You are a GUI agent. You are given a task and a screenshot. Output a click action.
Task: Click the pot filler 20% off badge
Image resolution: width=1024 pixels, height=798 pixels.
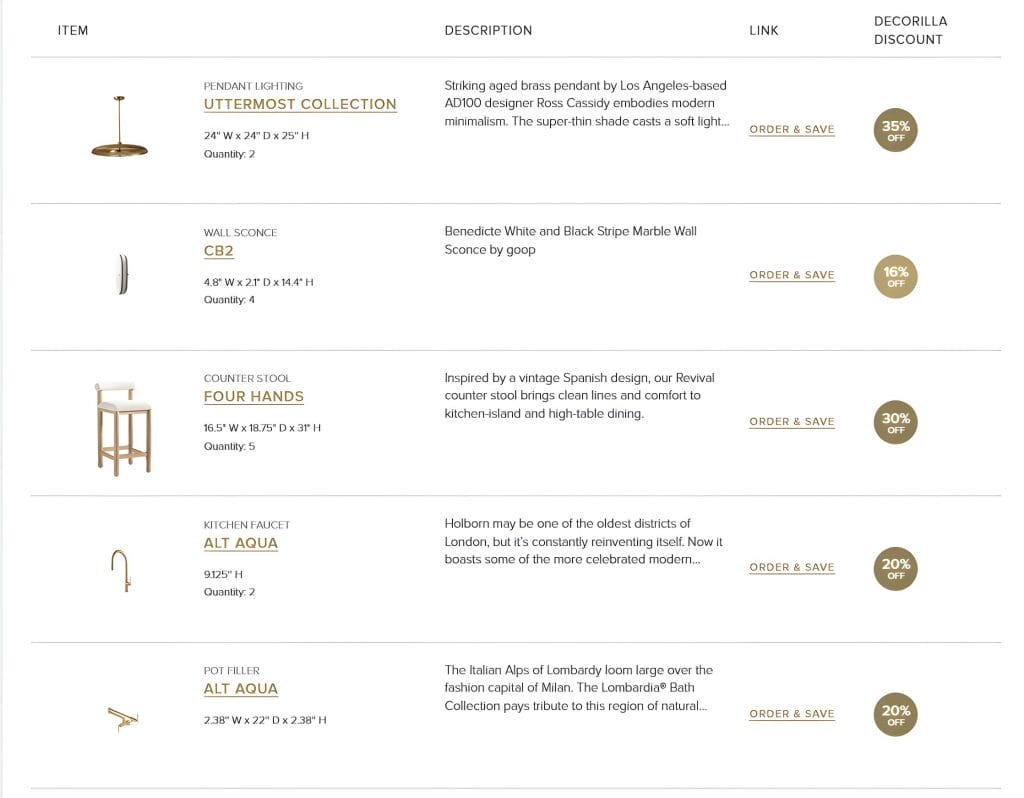click(895, 715)
